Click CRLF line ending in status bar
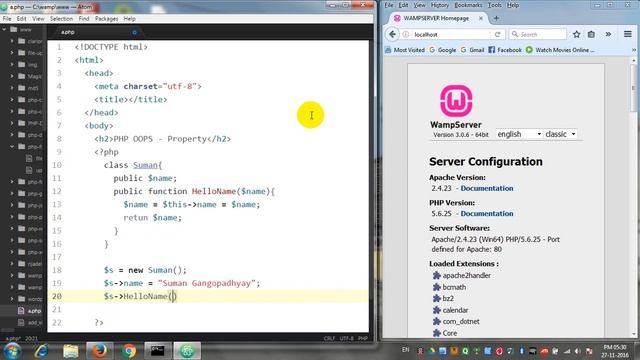 [329, 338]
